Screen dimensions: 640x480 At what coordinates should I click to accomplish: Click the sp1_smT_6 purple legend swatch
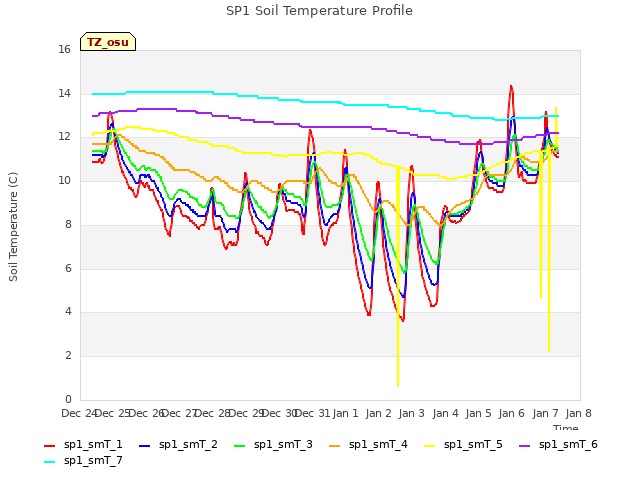tap(524, 446)
